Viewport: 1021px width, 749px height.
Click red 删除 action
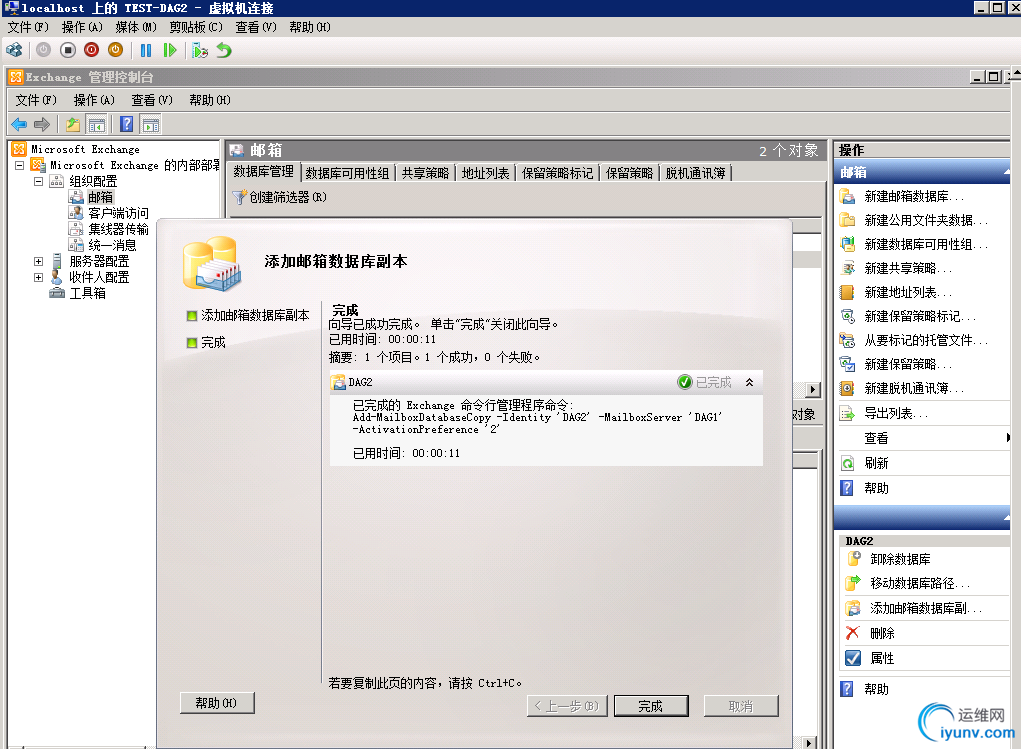(882, 633)
